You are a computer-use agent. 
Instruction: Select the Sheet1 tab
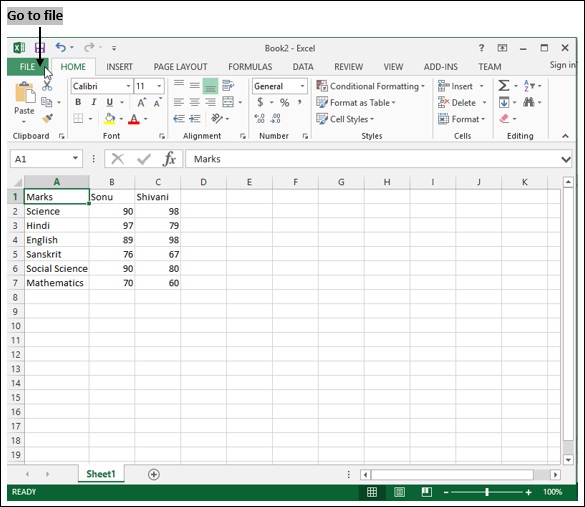coord(101,474)
